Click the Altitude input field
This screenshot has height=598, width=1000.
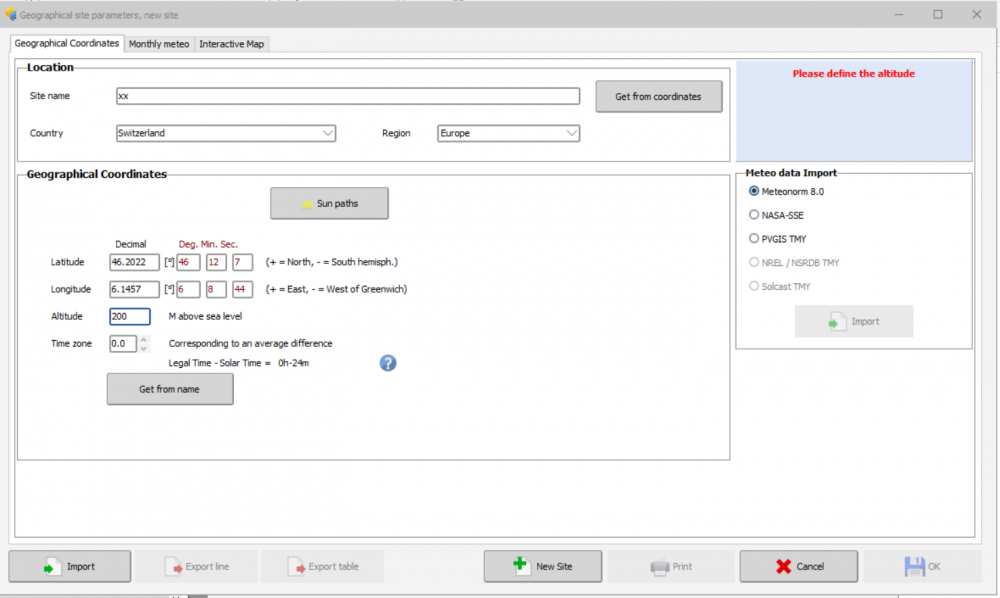(x=129, y=316)
